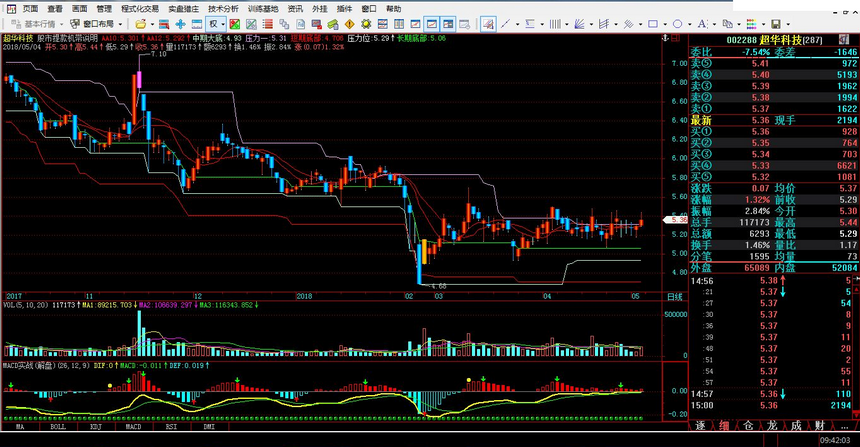Click the 买① bid price 5.36
The height and width of the screenshot is (447, 860).
760,132
